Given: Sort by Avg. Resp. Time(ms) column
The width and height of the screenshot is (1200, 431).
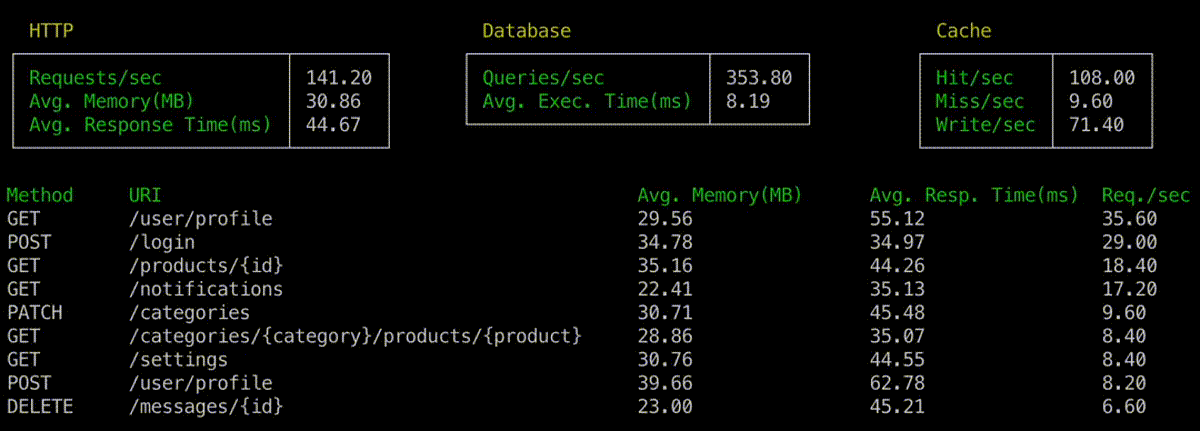Looking at the screenshot, I should coord(974,195).
